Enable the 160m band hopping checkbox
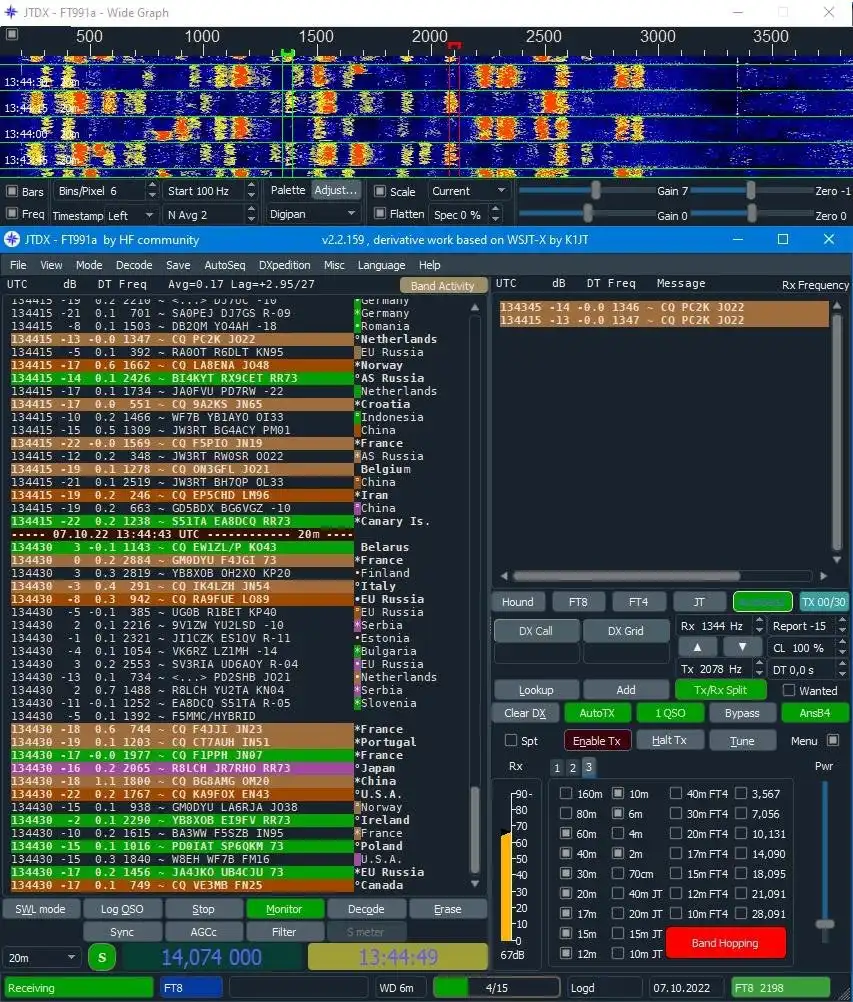853x1002 pixels. coord(565,793)
